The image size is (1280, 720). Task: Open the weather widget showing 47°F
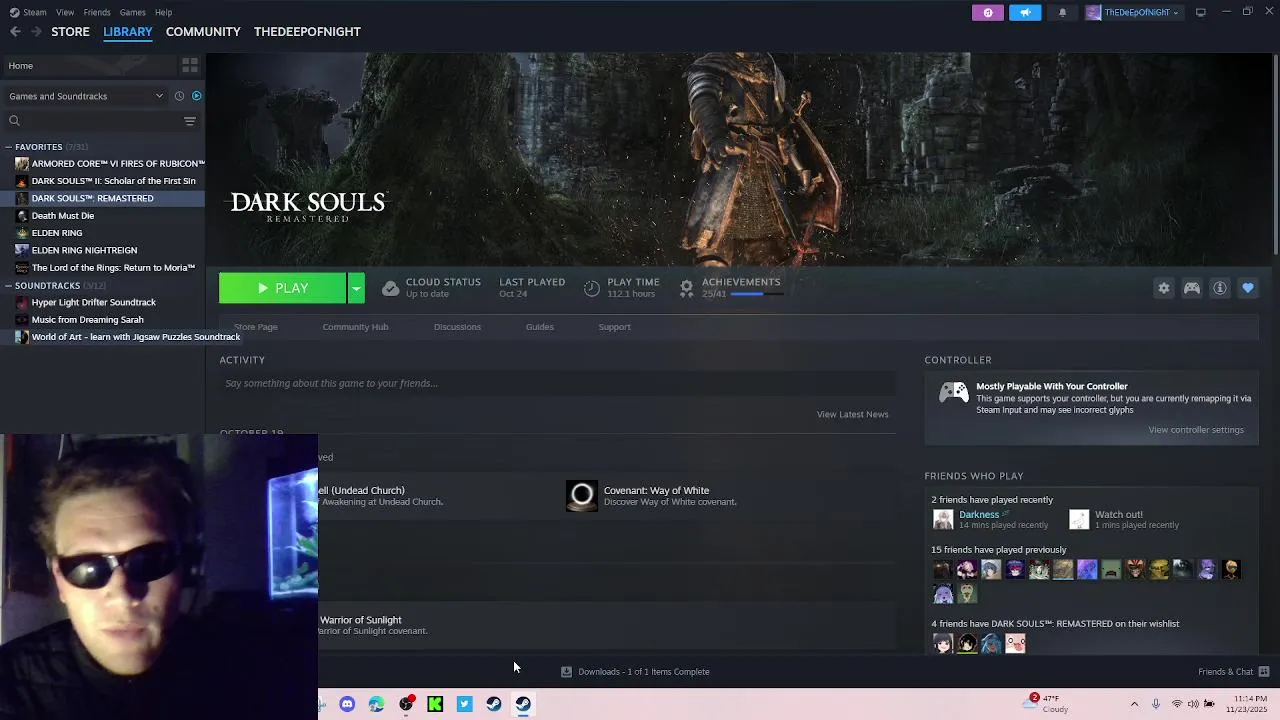1044,704
